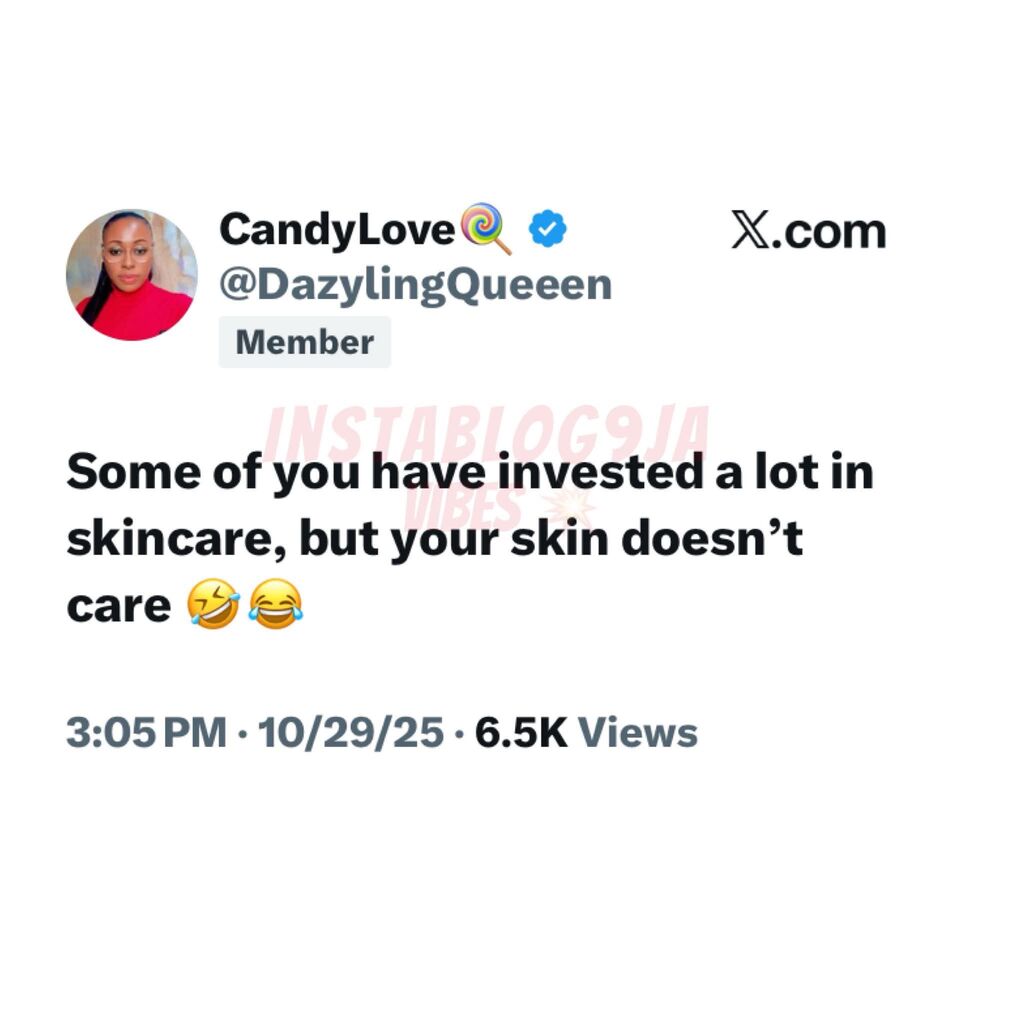This screenshot has width=1024, height=1024.
Task: Click the word 'doesn't' in the tweet
Action: tap(712, 538)
